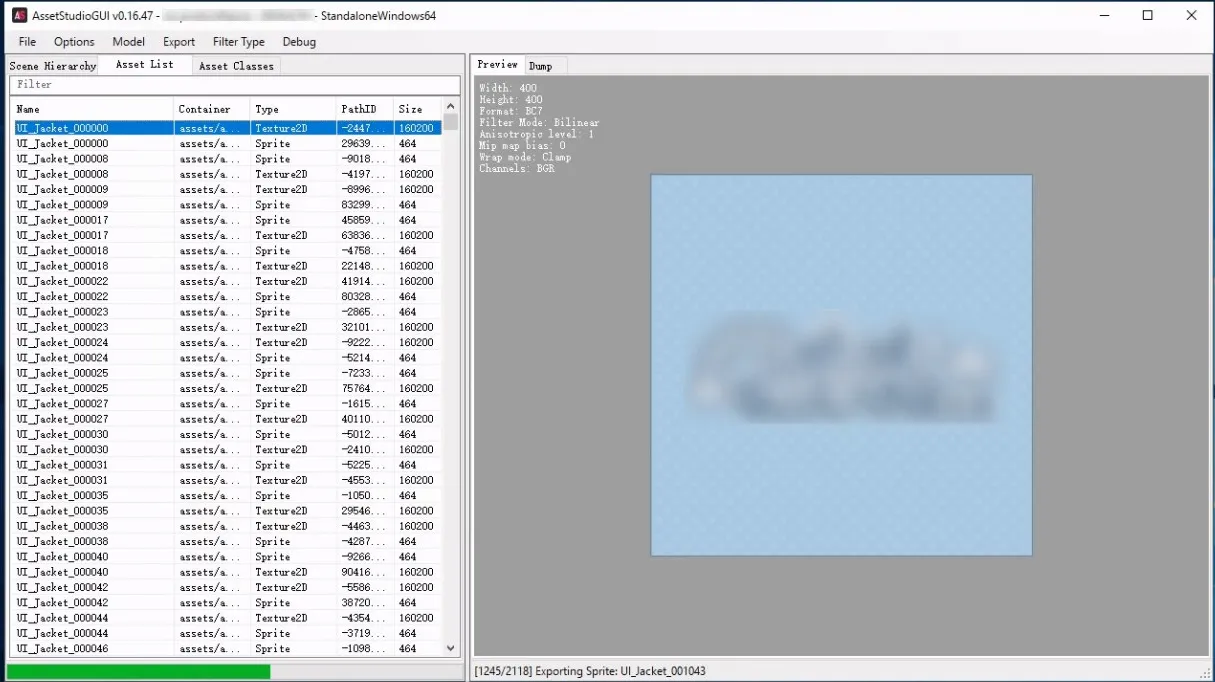Screen dimensions: 1215x682
Task: Open the Options menu
Action: [74, 42]
